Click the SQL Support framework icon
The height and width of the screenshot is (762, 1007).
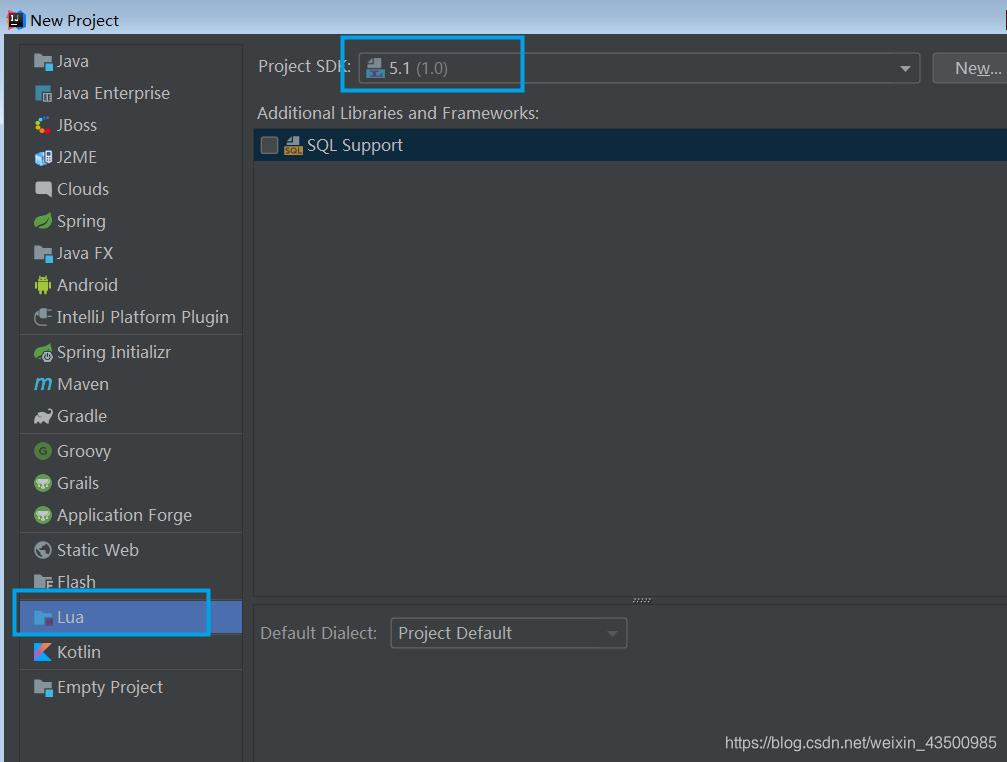[x=293, y=146]
